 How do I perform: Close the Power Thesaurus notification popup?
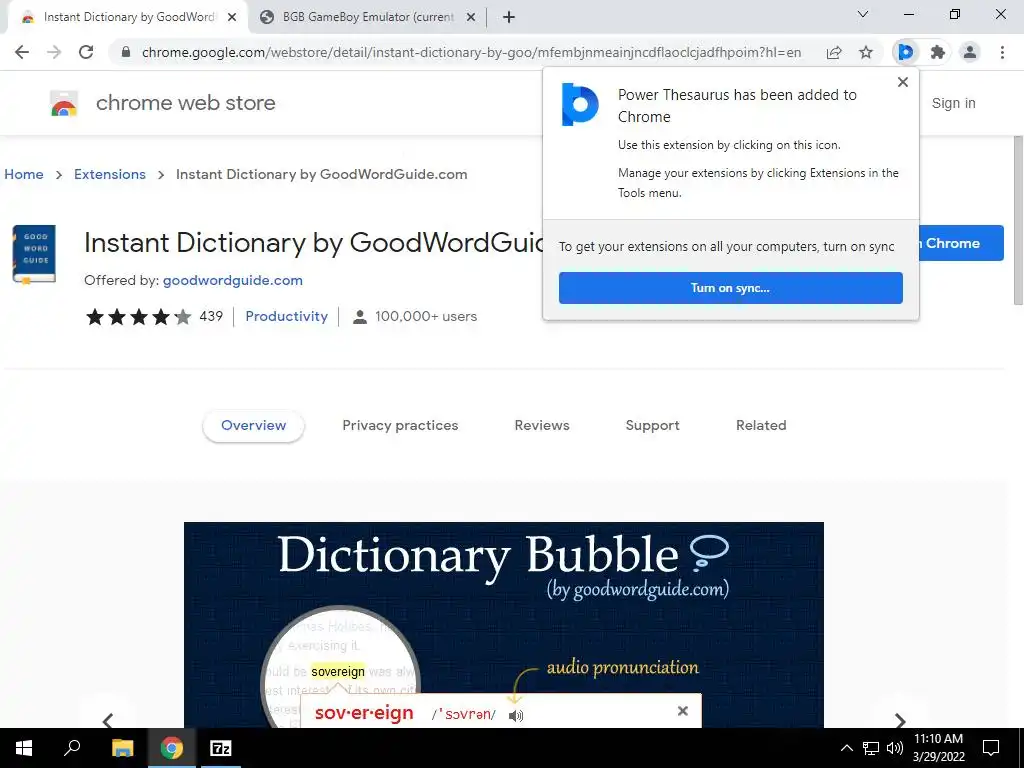[903, 82]
